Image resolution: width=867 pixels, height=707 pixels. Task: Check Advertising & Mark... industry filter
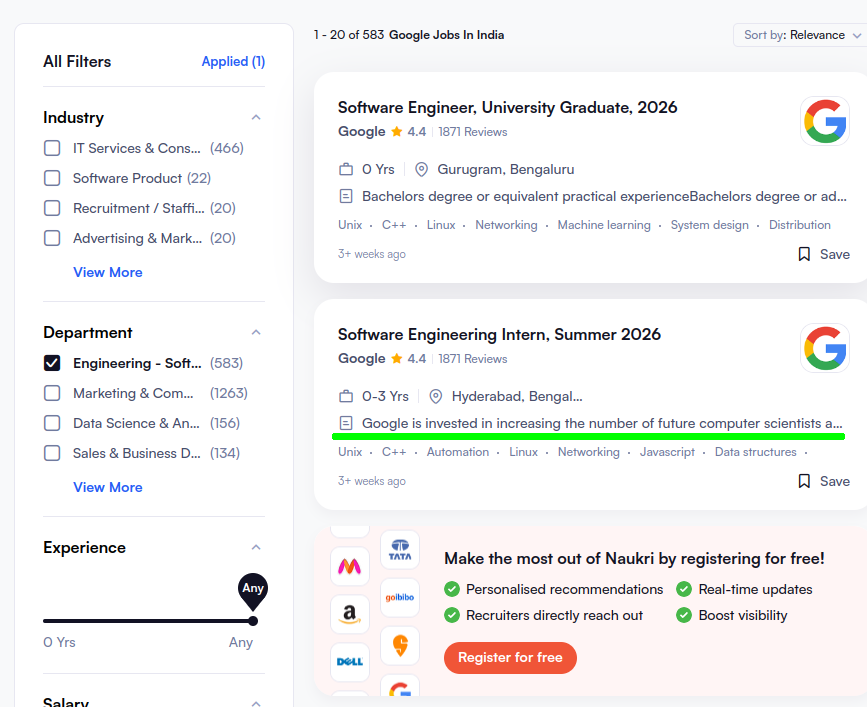[52, 238]
